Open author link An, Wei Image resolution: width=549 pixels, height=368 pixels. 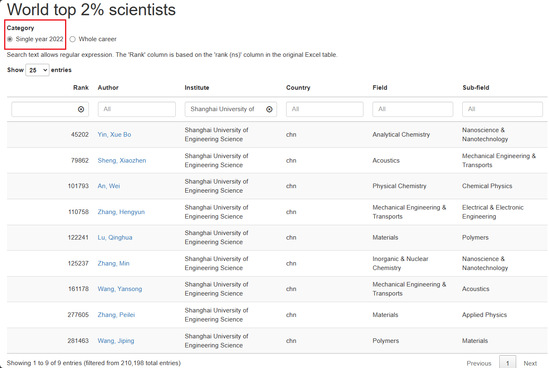(109, 186)
